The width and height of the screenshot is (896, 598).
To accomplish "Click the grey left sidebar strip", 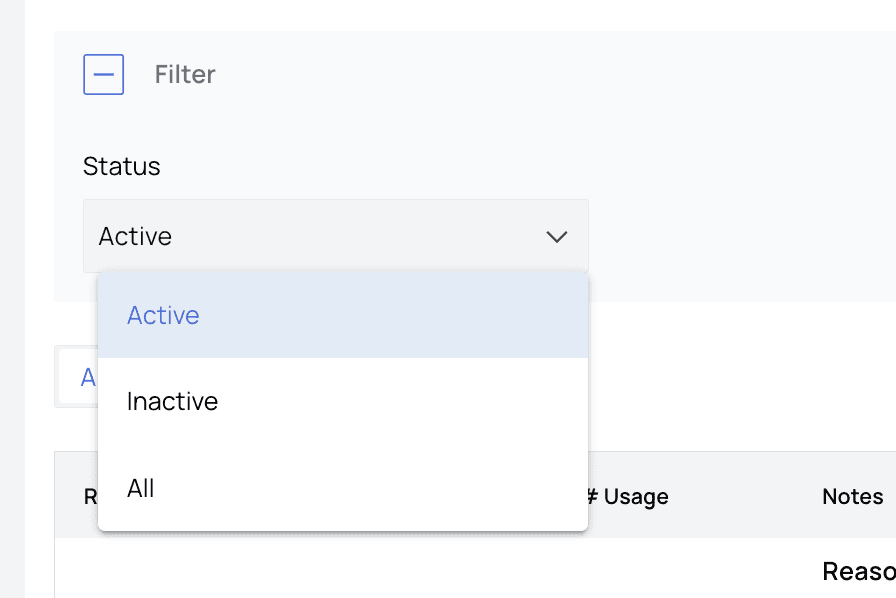I will (12, 300).
